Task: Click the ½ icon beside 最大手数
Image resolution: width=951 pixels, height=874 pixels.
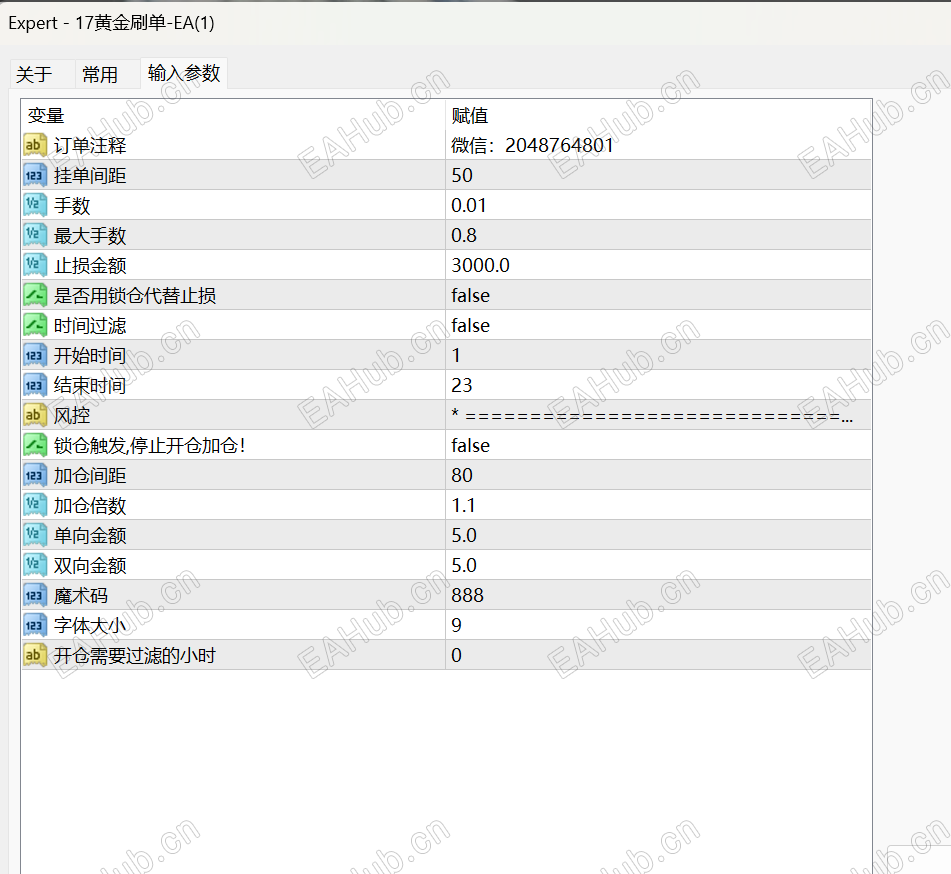Action: [x=35, y=235]
